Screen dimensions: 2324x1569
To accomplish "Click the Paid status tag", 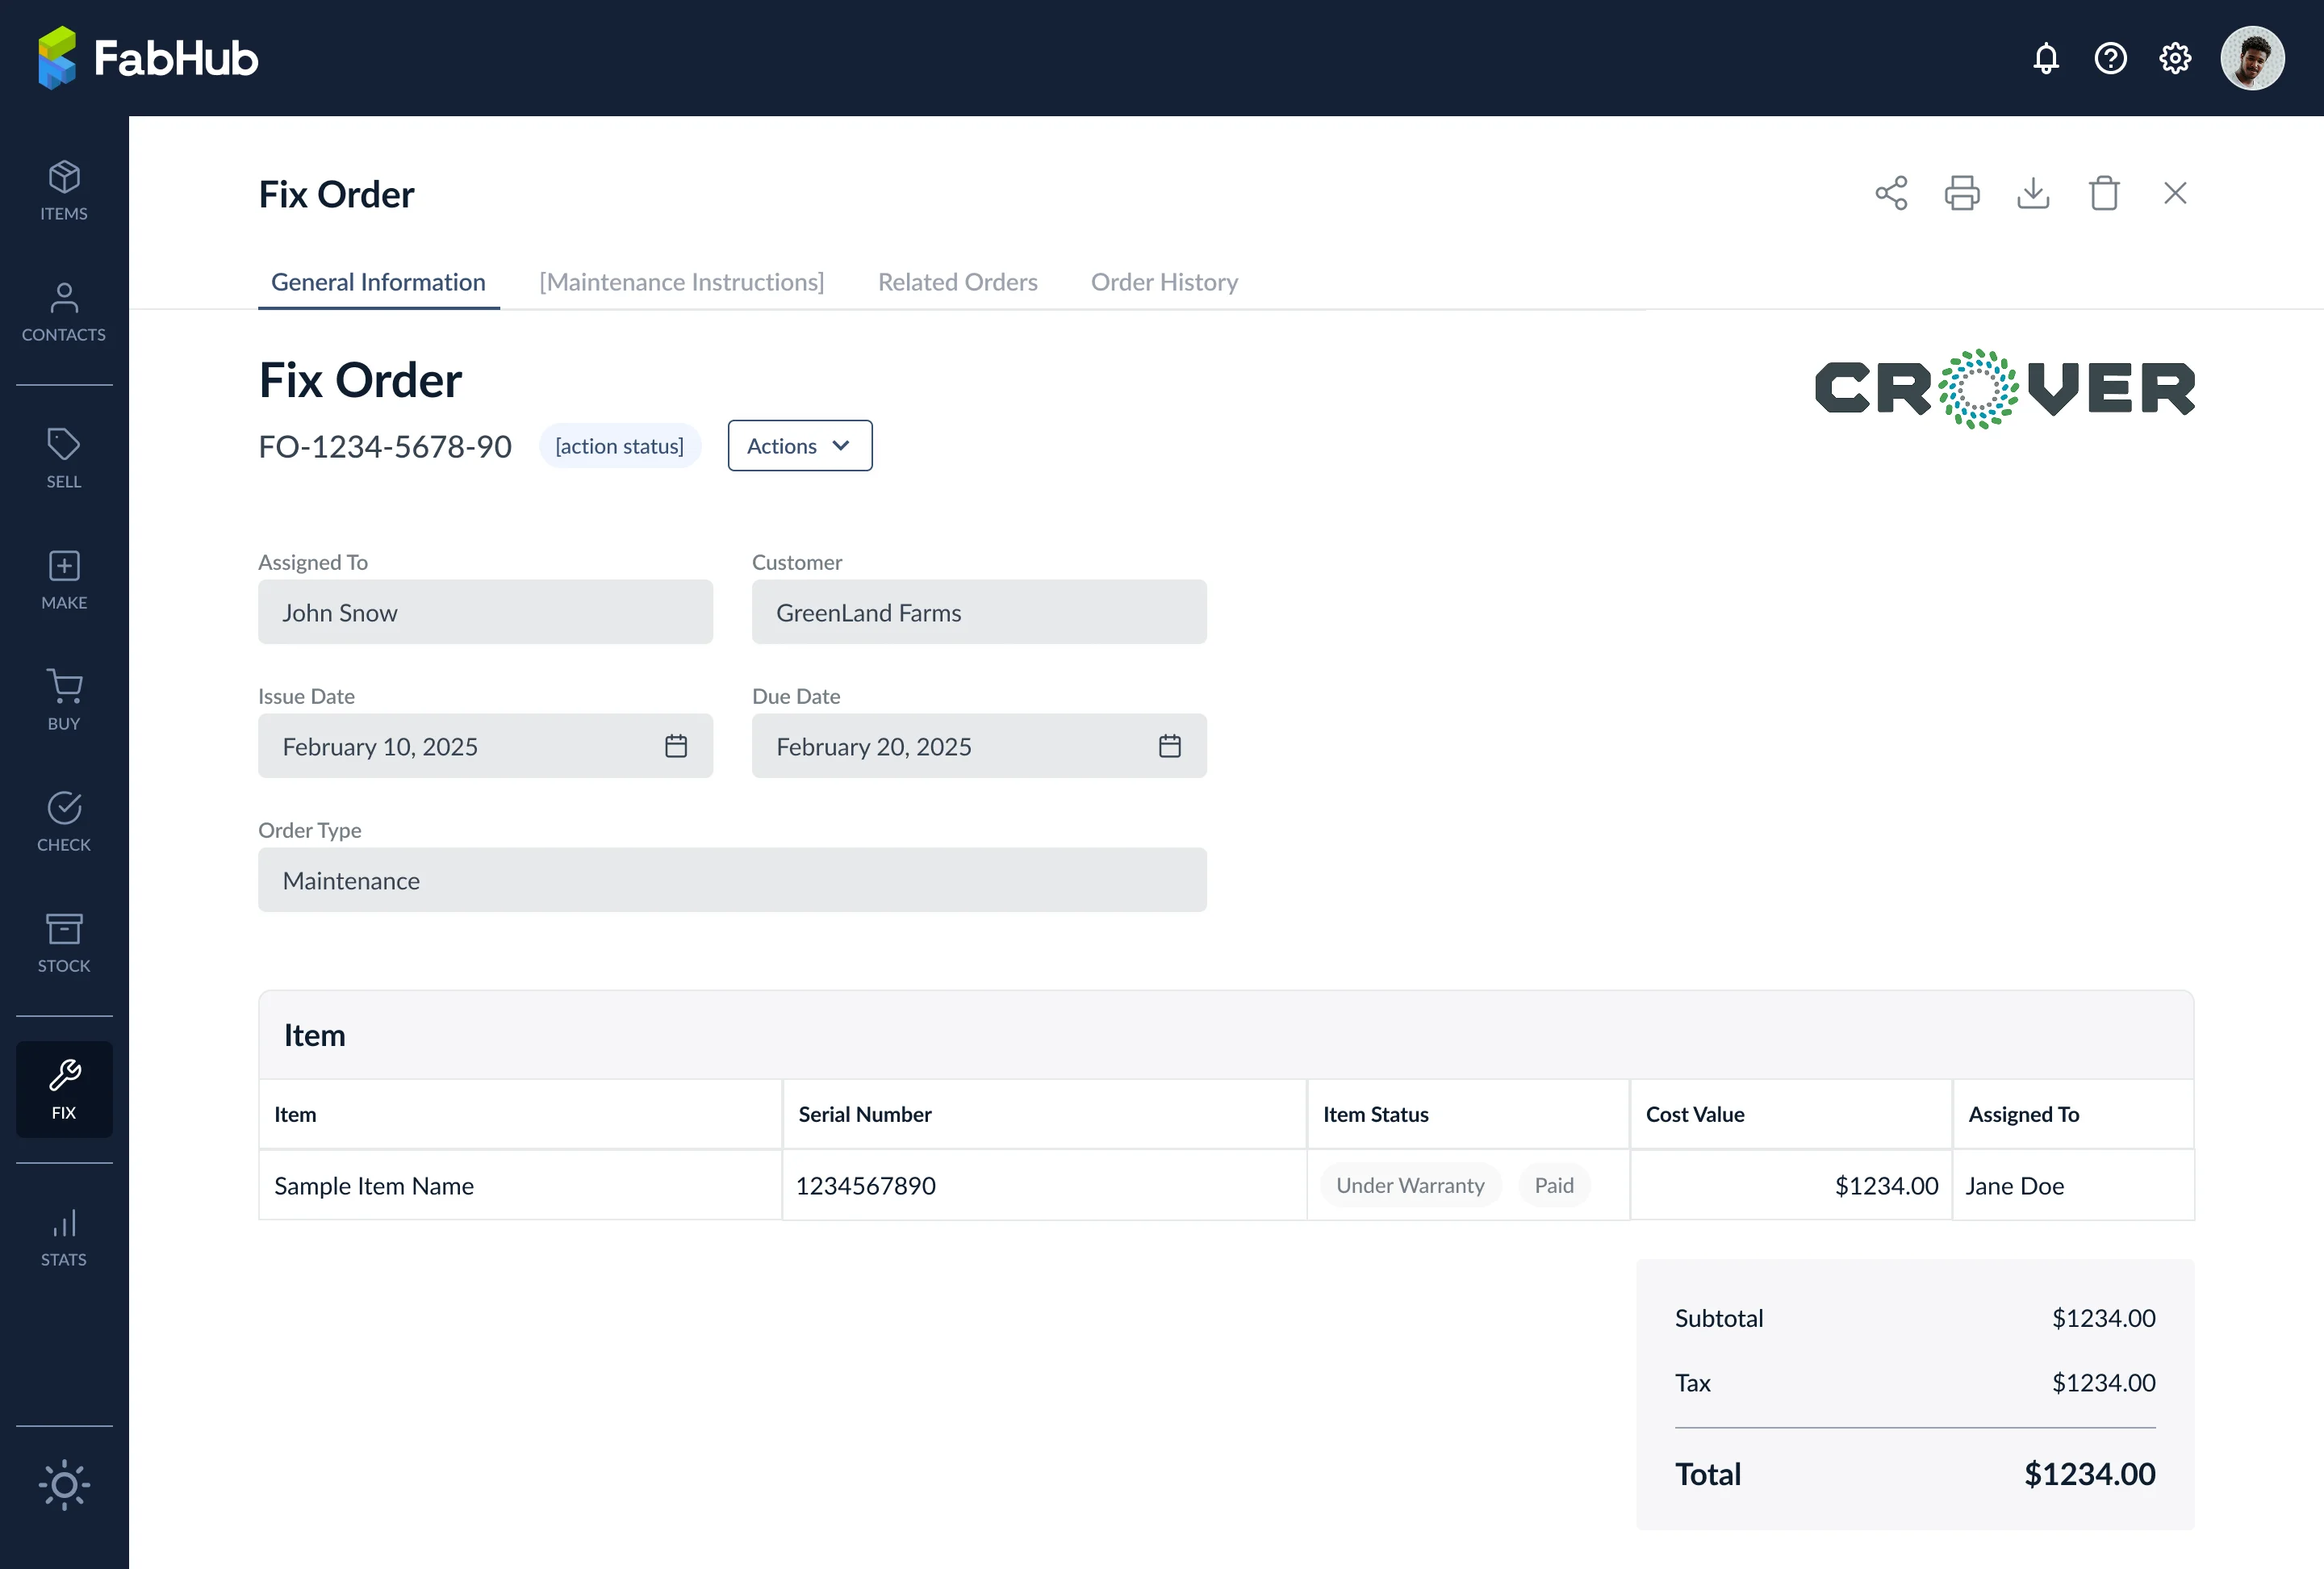I will click(1554, 1185).
